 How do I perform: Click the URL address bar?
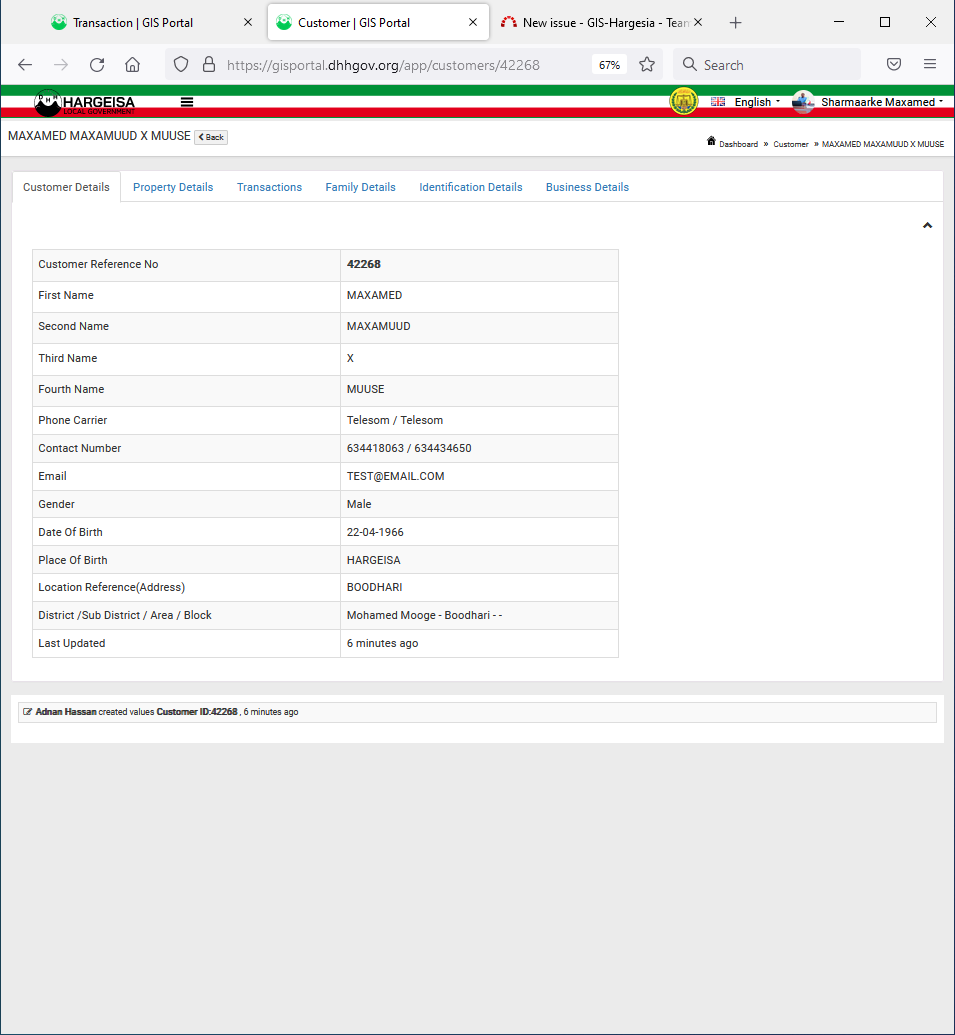click(383, 65)
